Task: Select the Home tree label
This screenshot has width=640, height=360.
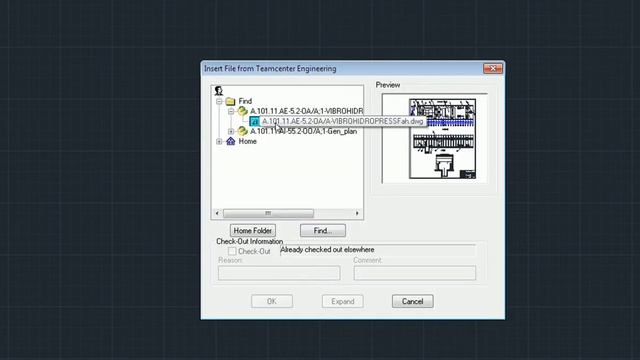Action: point(247,141)
